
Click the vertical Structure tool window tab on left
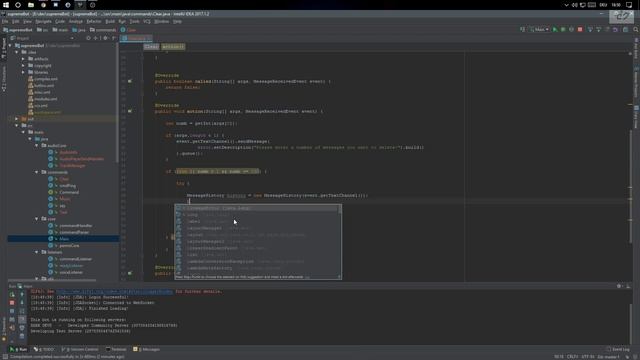point(4,79)
